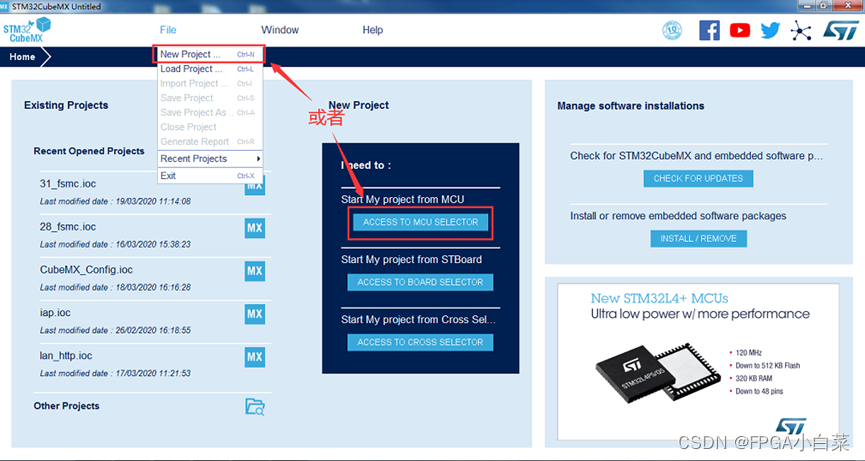The image size is (865, 461).
Task: Click the Home breadcrumb
Action: point(22,57)
